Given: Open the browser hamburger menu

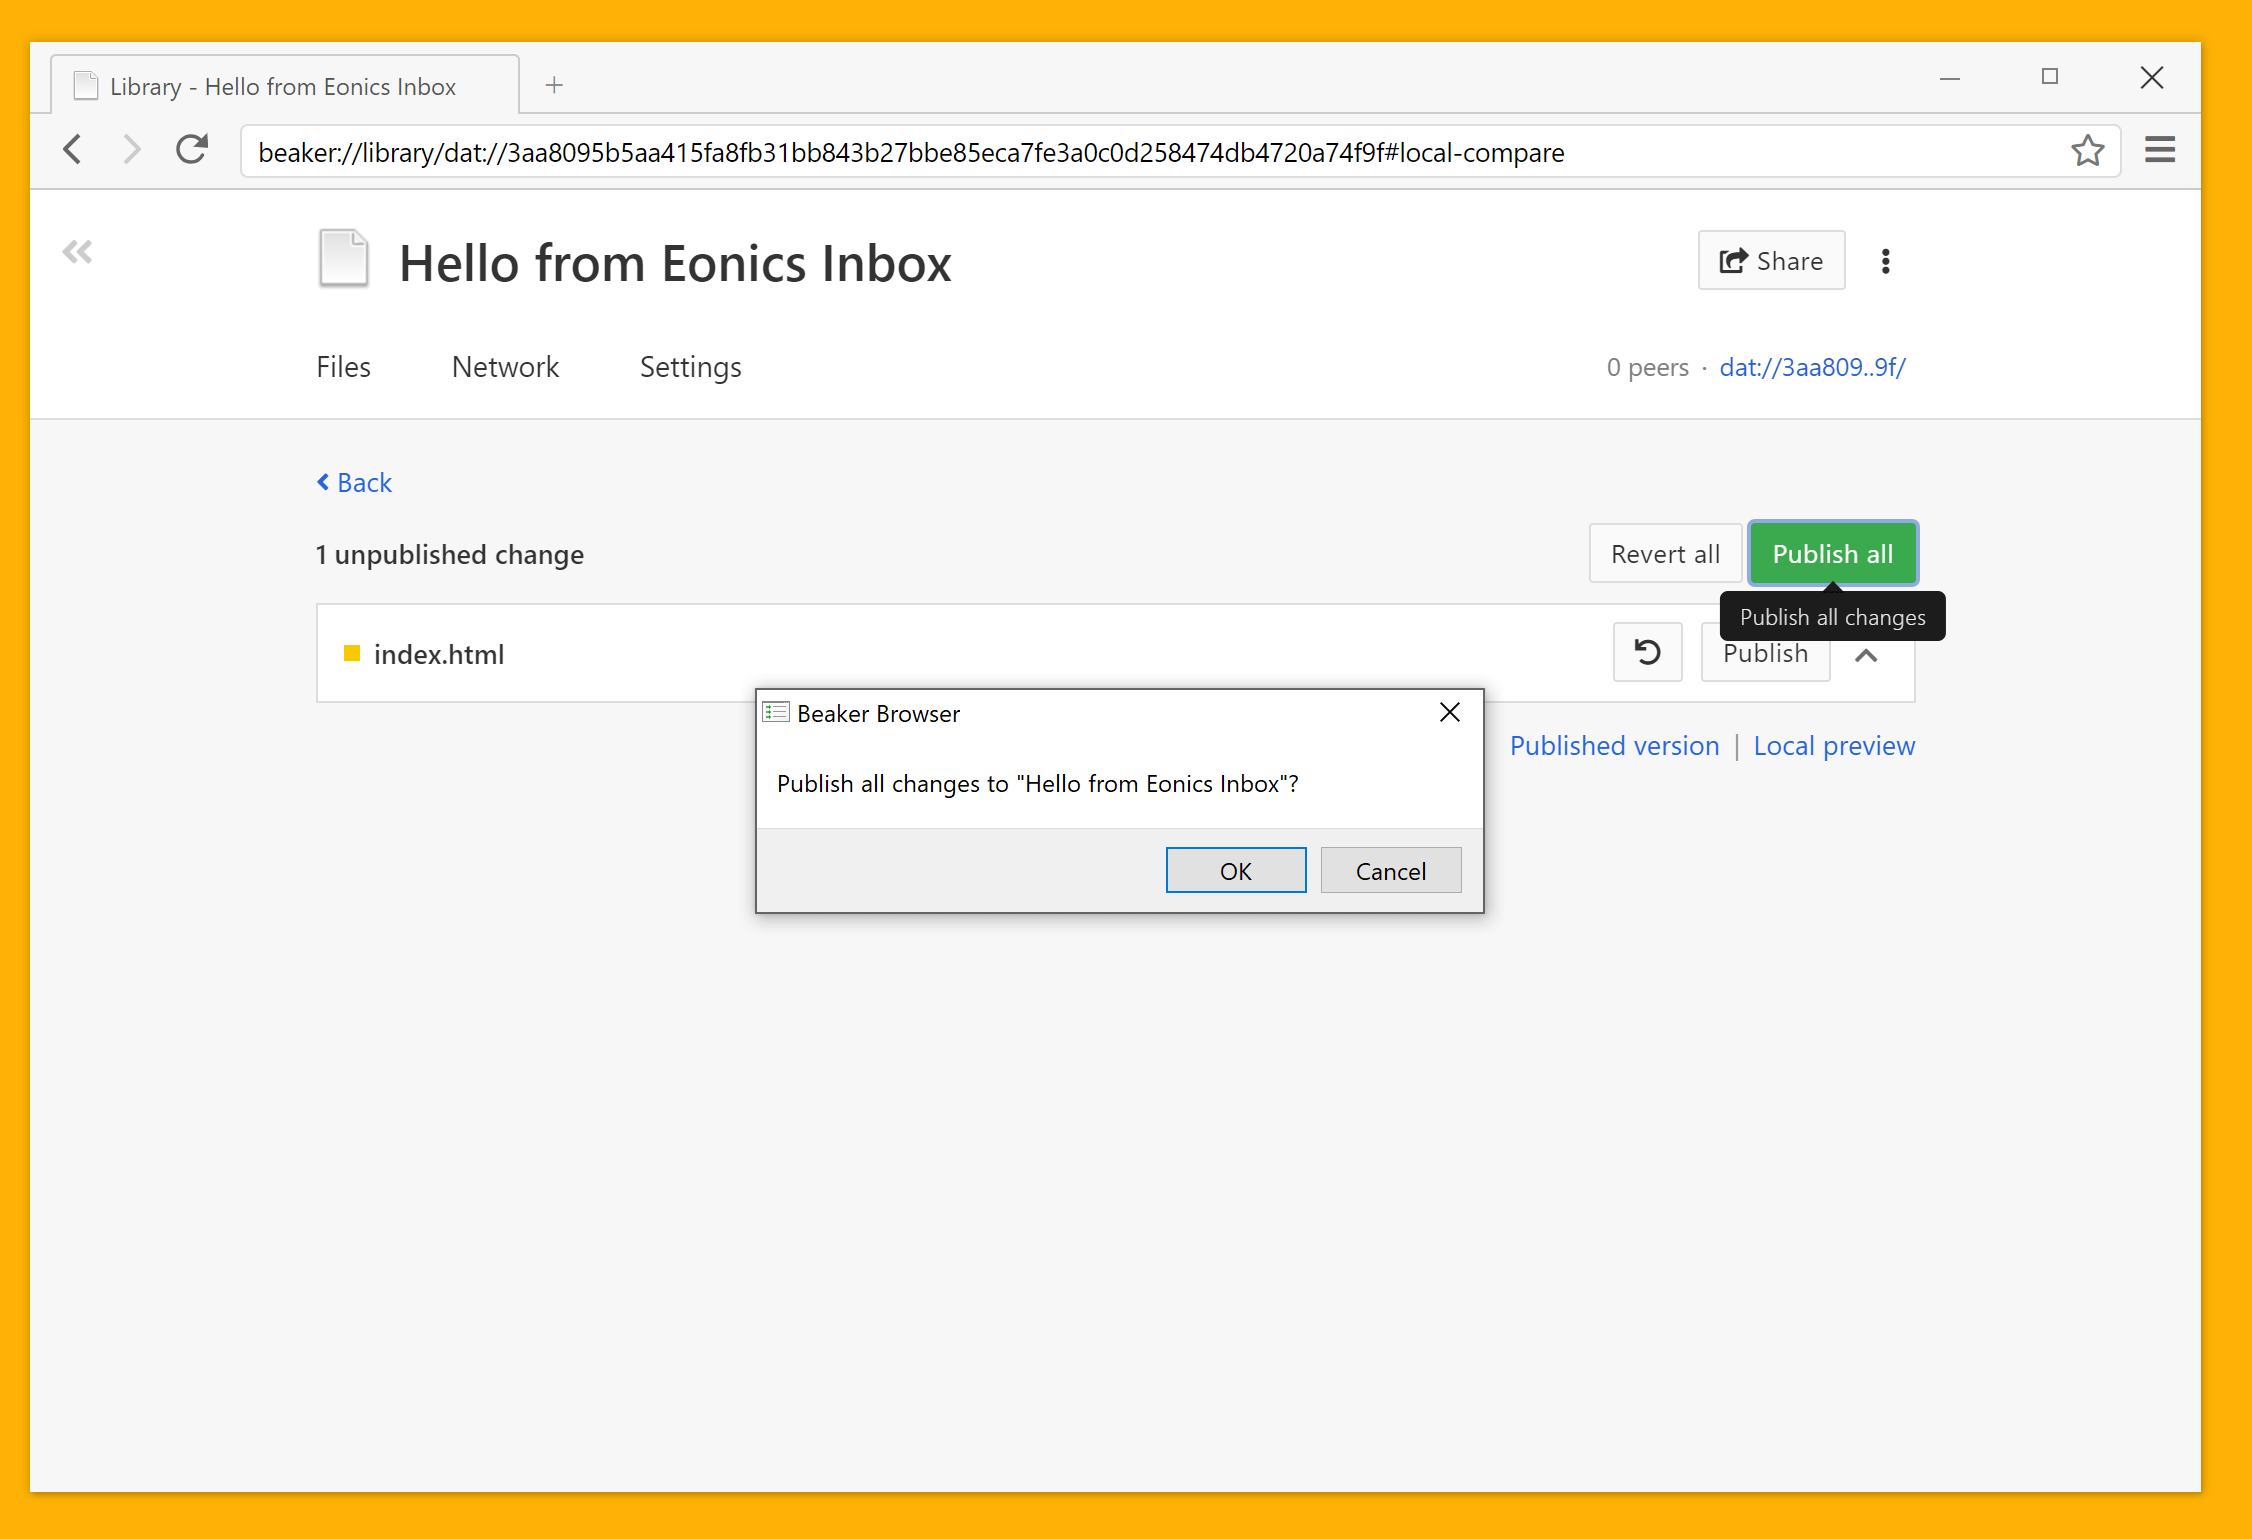Looking at the screenshot, I should click(x=2159, y=150).
